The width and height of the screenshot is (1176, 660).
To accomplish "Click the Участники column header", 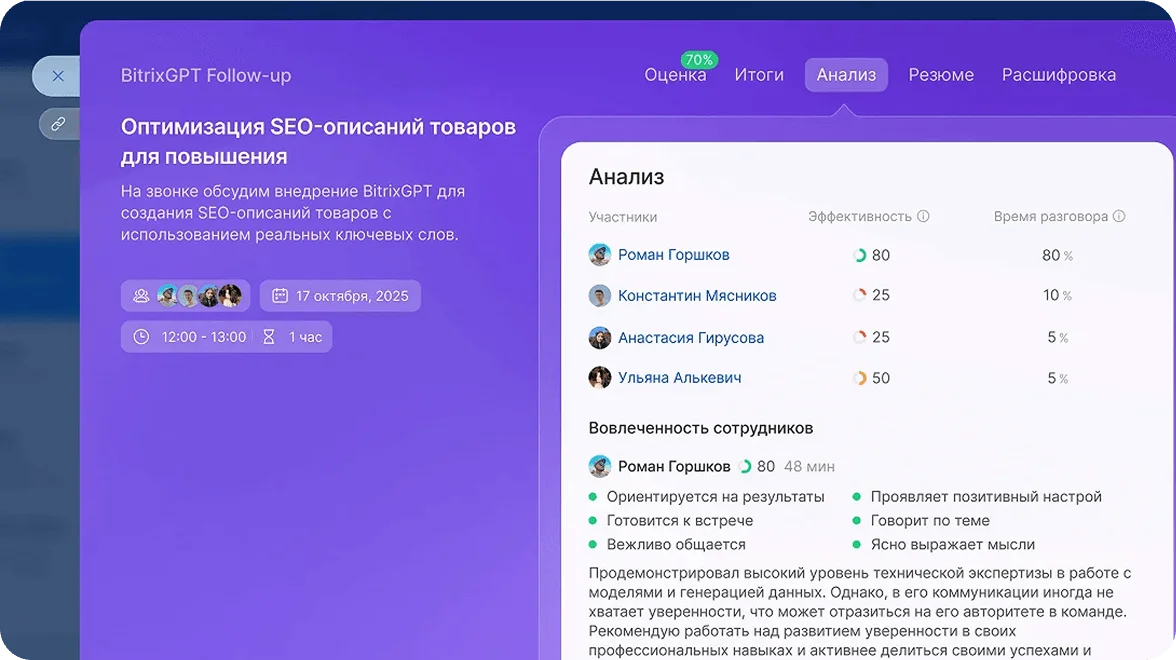I will tap(622, 217).
